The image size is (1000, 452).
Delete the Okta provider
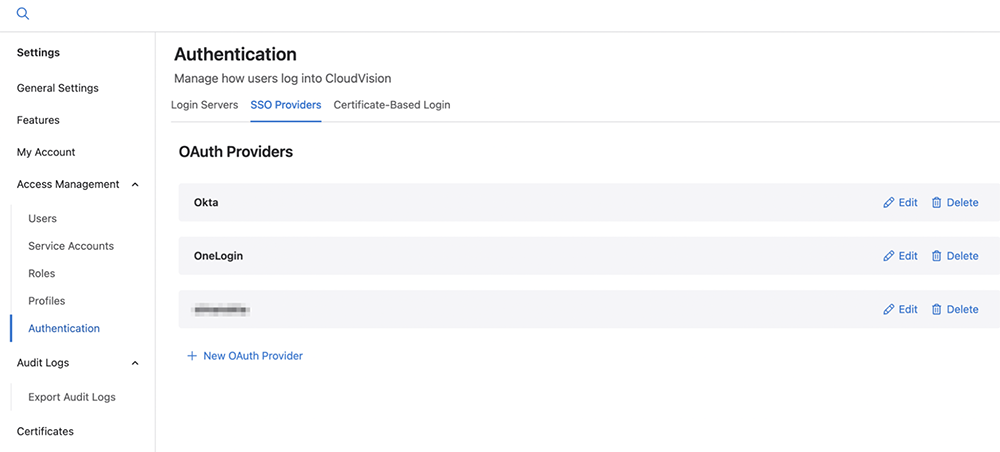[x=955, y=203]
